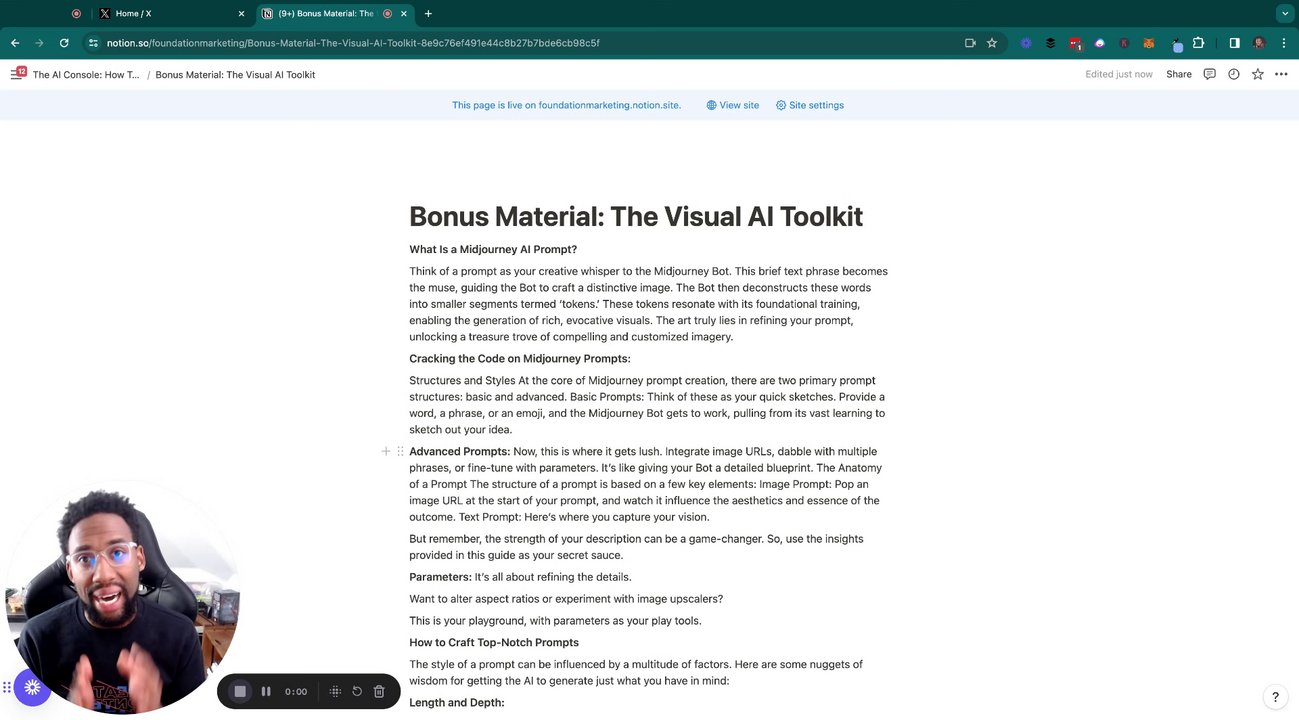Select the Bonus Material Notion tab
The height and width of the screenshot is (720, 1299).
(x=334, y=14)
